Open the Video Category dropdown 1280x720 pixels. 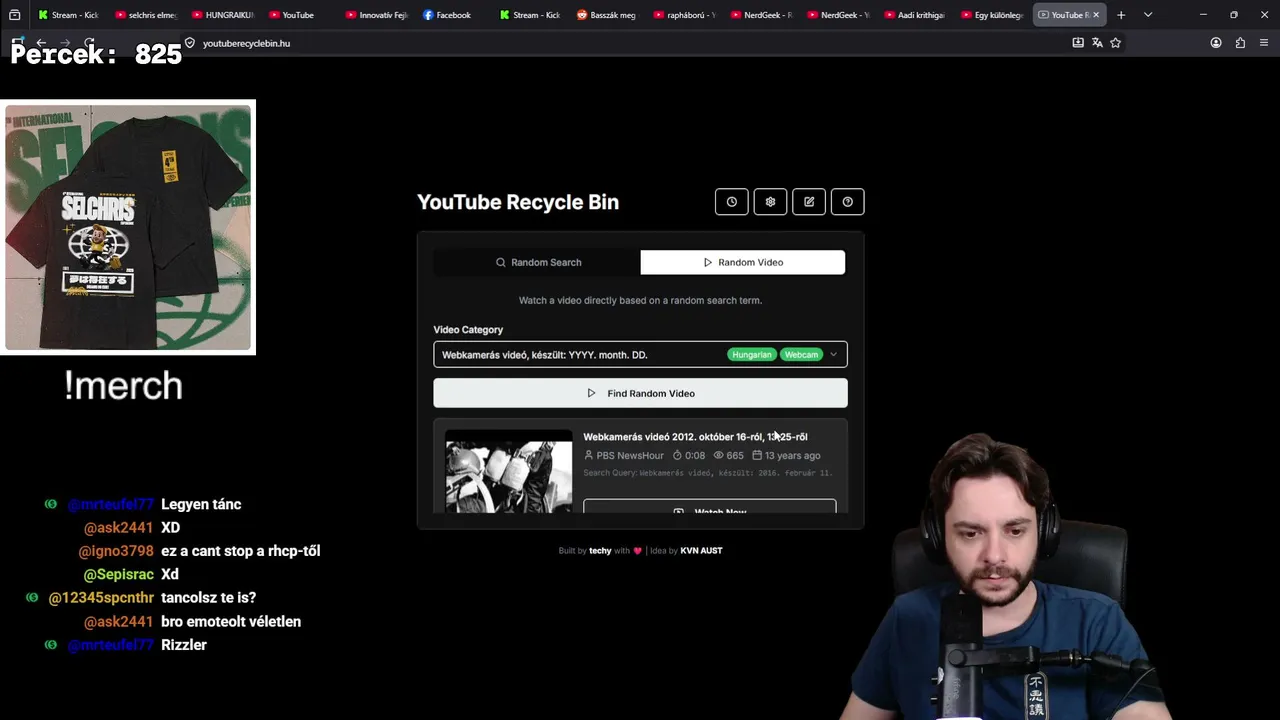click(640, 354)
